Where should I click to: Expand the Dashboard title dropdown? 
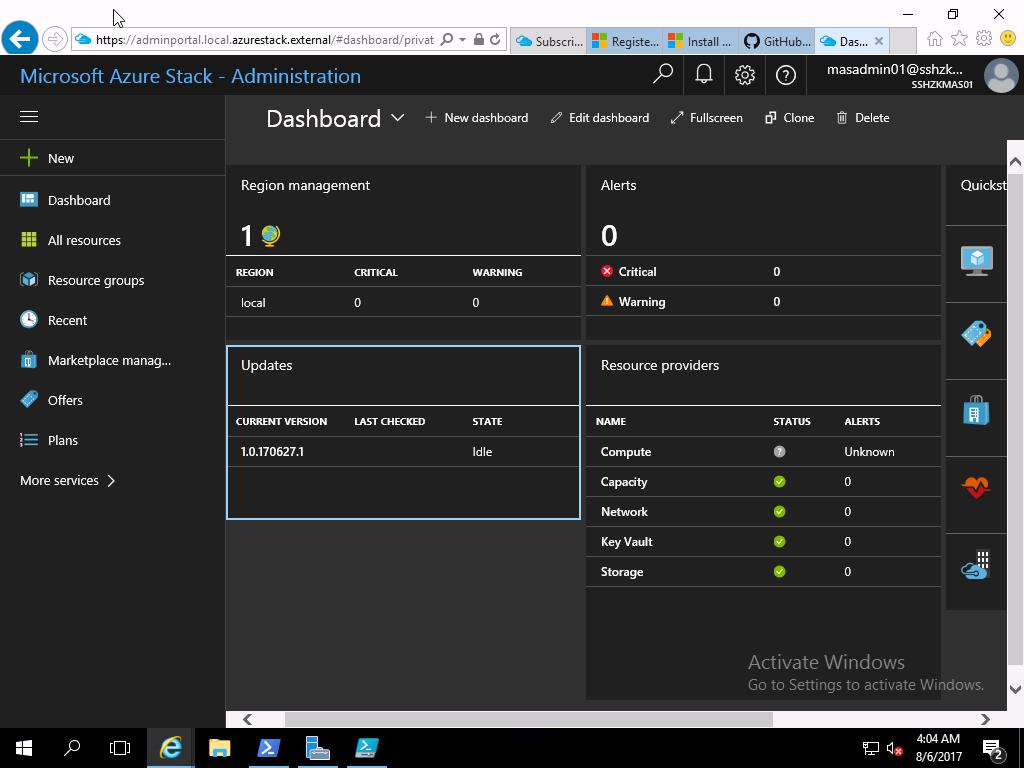pyautogui.click(x=398, y=118)
